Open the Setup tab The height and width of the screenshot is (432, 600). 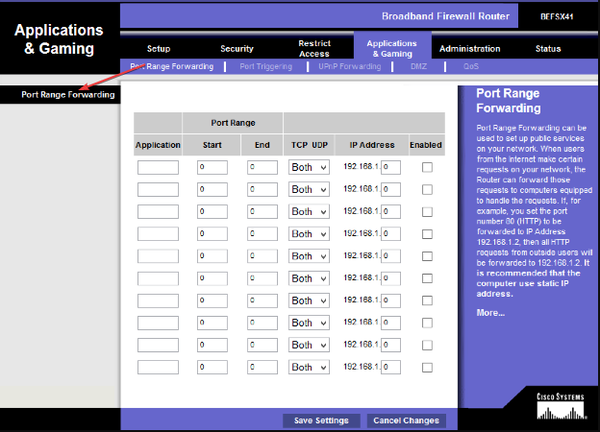(158, 49)
